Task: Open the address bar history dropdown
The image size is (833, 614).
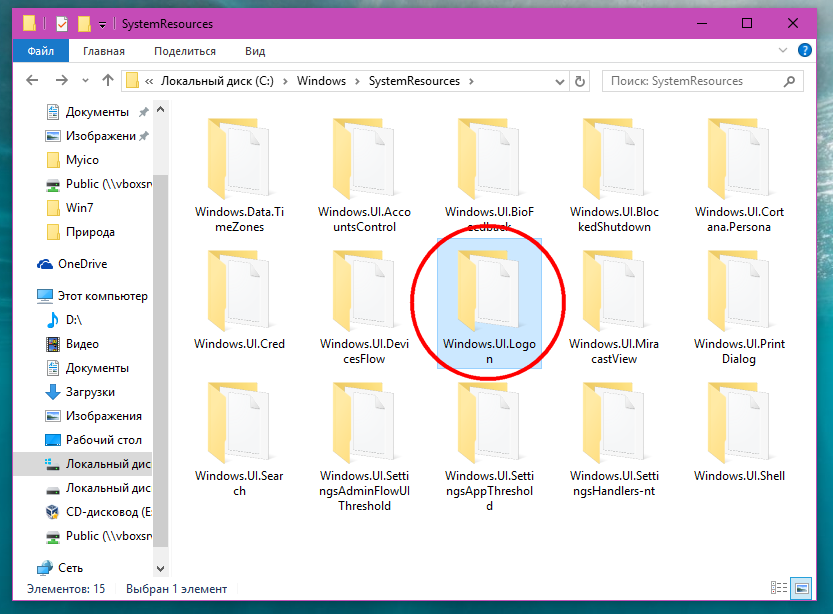Action: [x=559, y=81]
